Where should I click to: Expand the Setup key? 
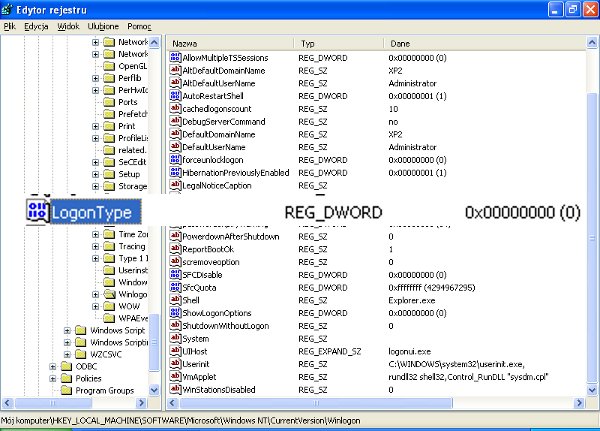tap(95, 174)
